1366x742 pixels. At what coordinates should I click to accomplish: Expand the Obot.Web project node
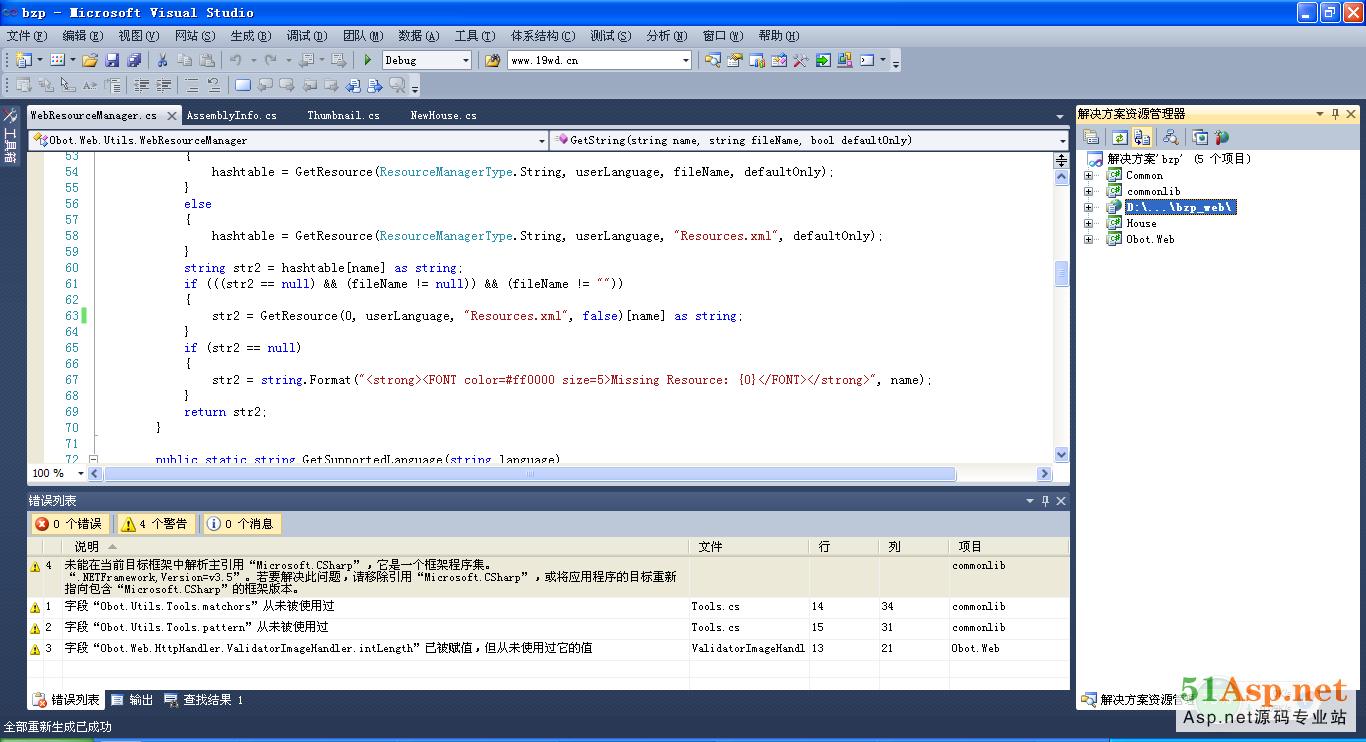[x=1089, y=239]
